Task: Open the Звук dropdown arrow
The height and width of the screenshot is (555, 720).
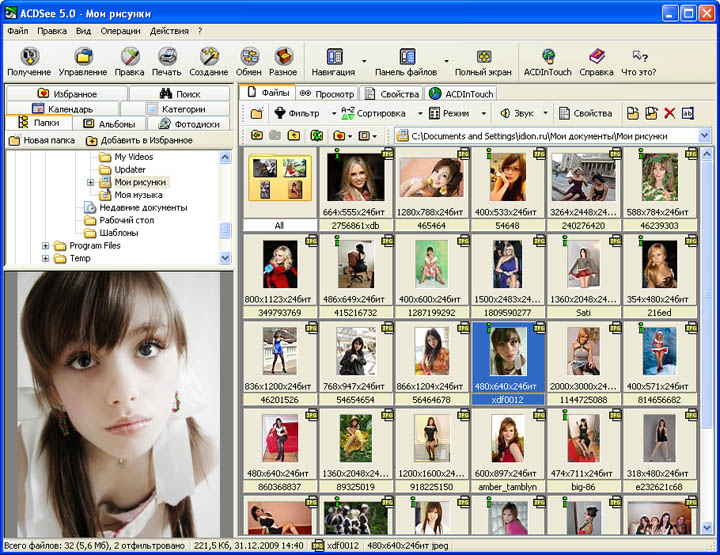Action: (x=545, y=113)
